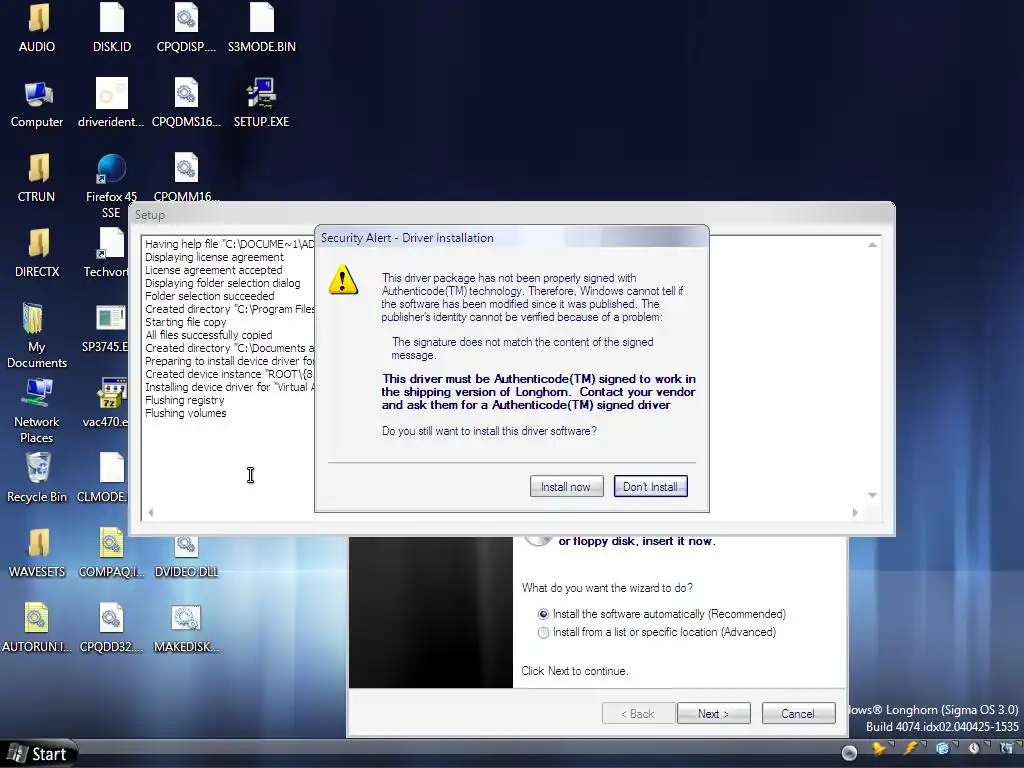The height and width of the screenshot is (768, 1024).
Task: Open the DIRECTX folder
Action: coord(37,253)
